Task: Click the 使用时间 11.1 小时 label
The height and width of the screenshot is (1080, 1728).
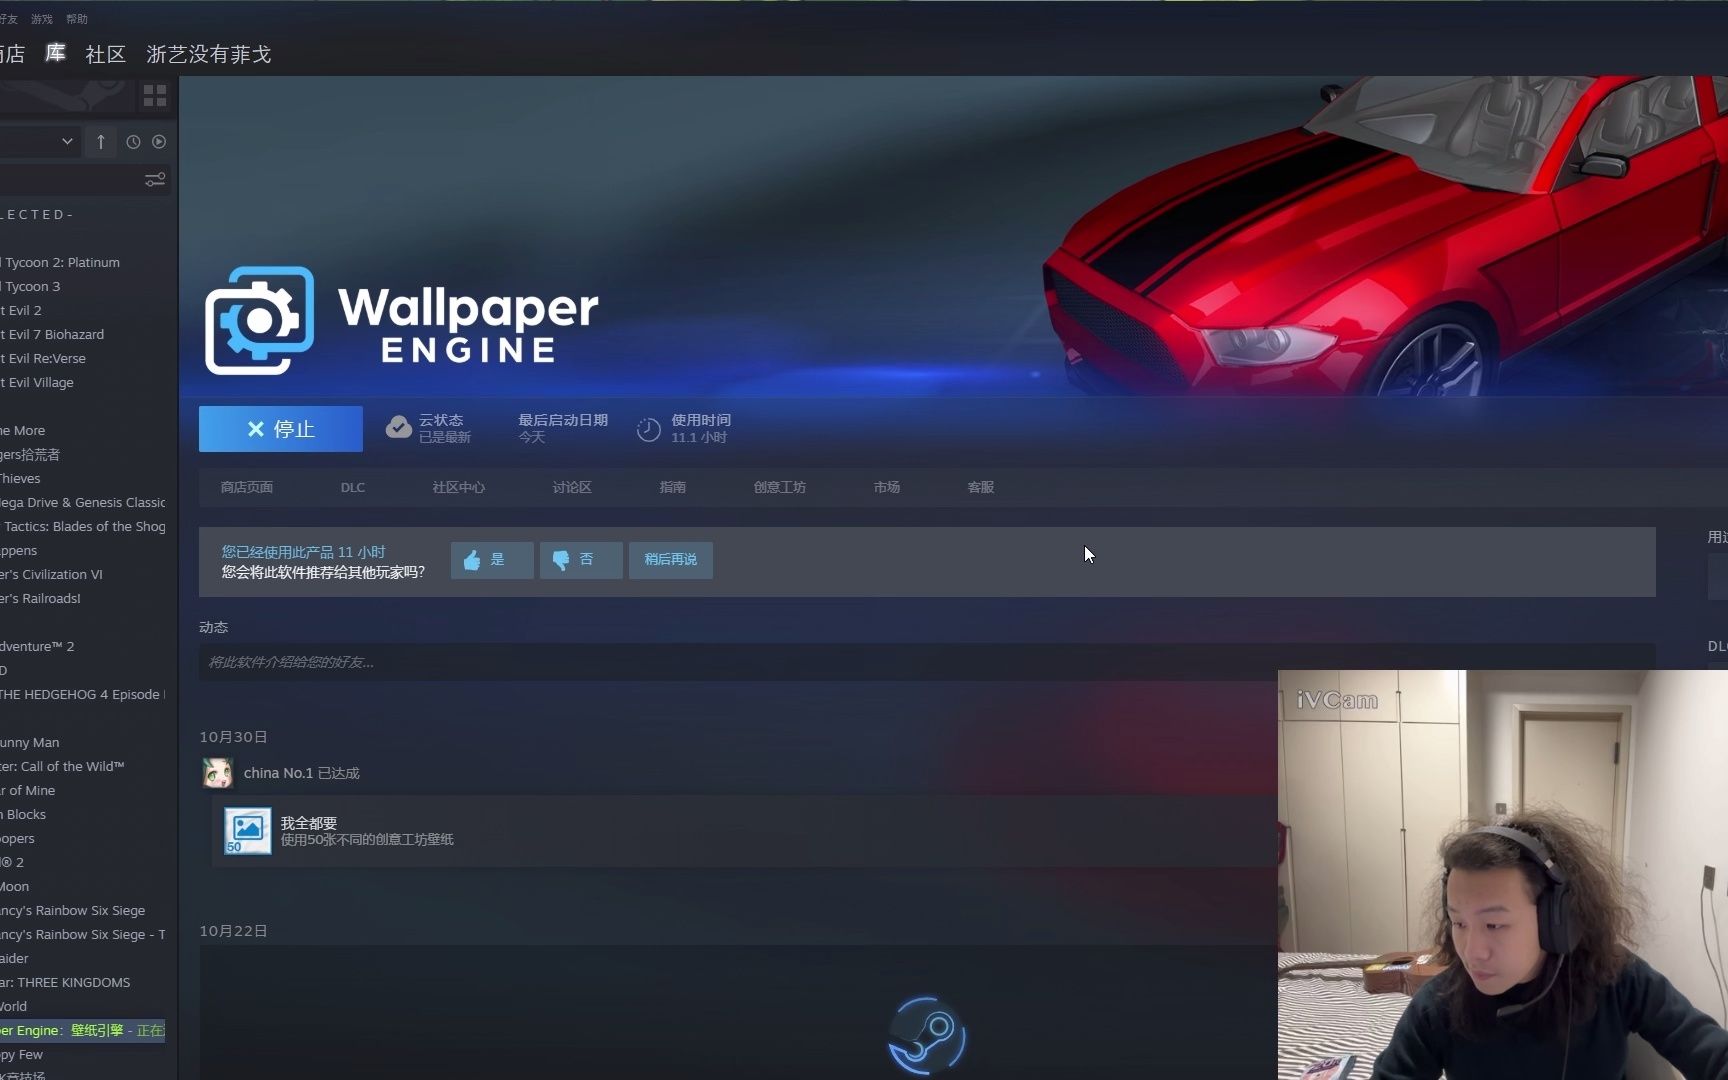Action: [x=700, y=429]
